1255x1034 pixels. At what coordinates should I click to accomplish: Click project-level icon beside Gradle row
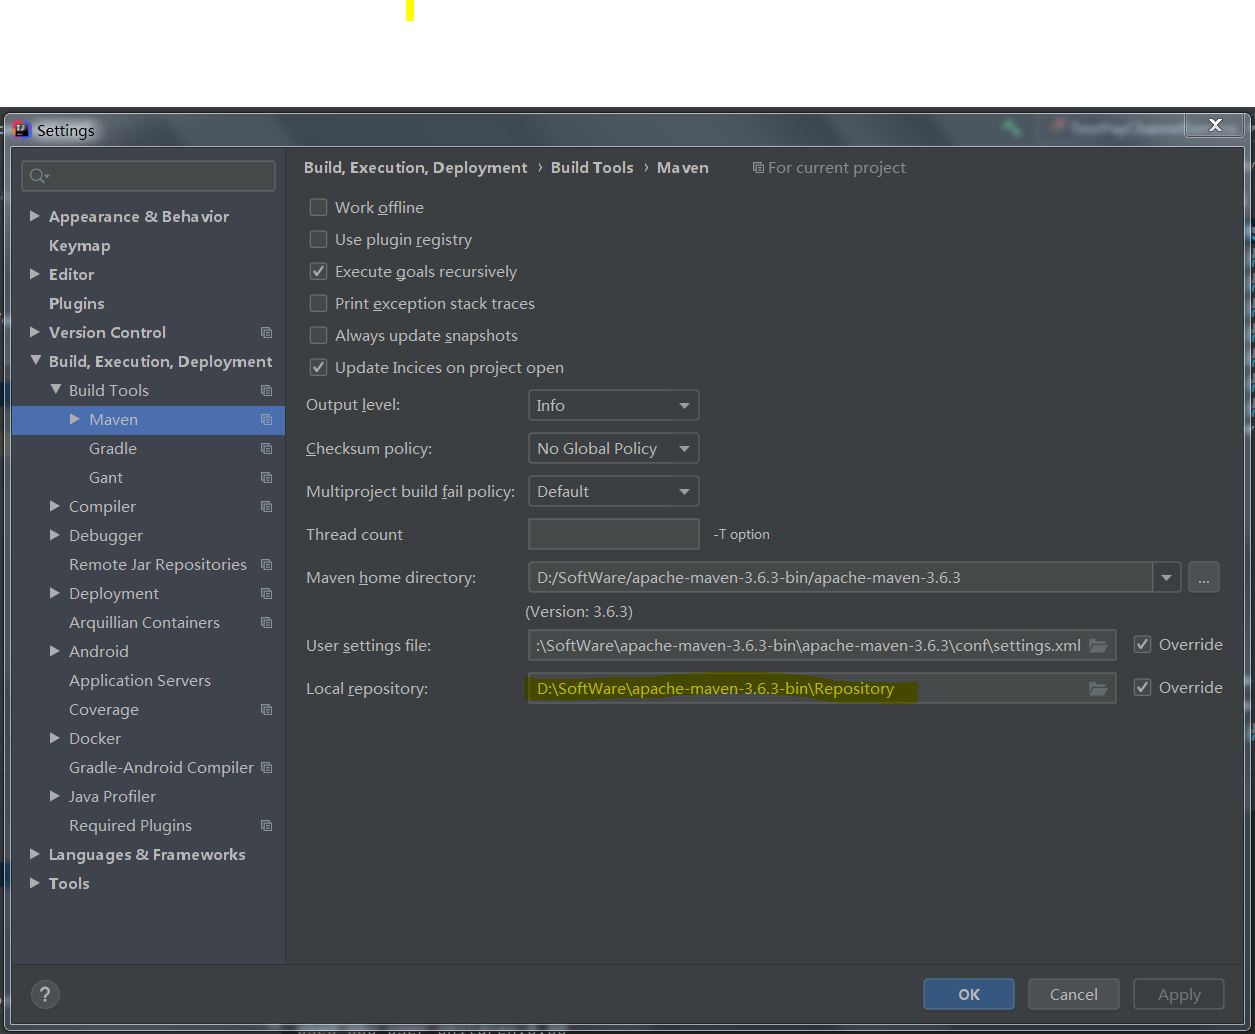[x=266, y=449]
